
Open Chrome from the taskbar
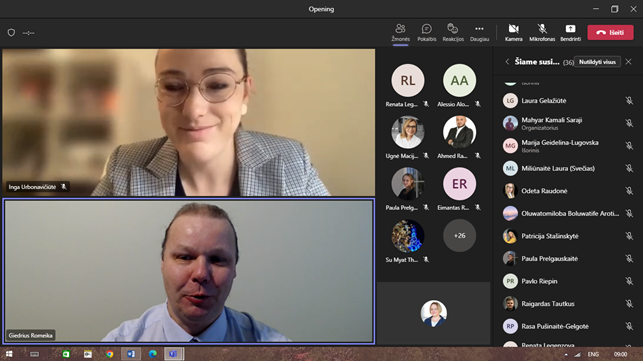click(109, 354)
